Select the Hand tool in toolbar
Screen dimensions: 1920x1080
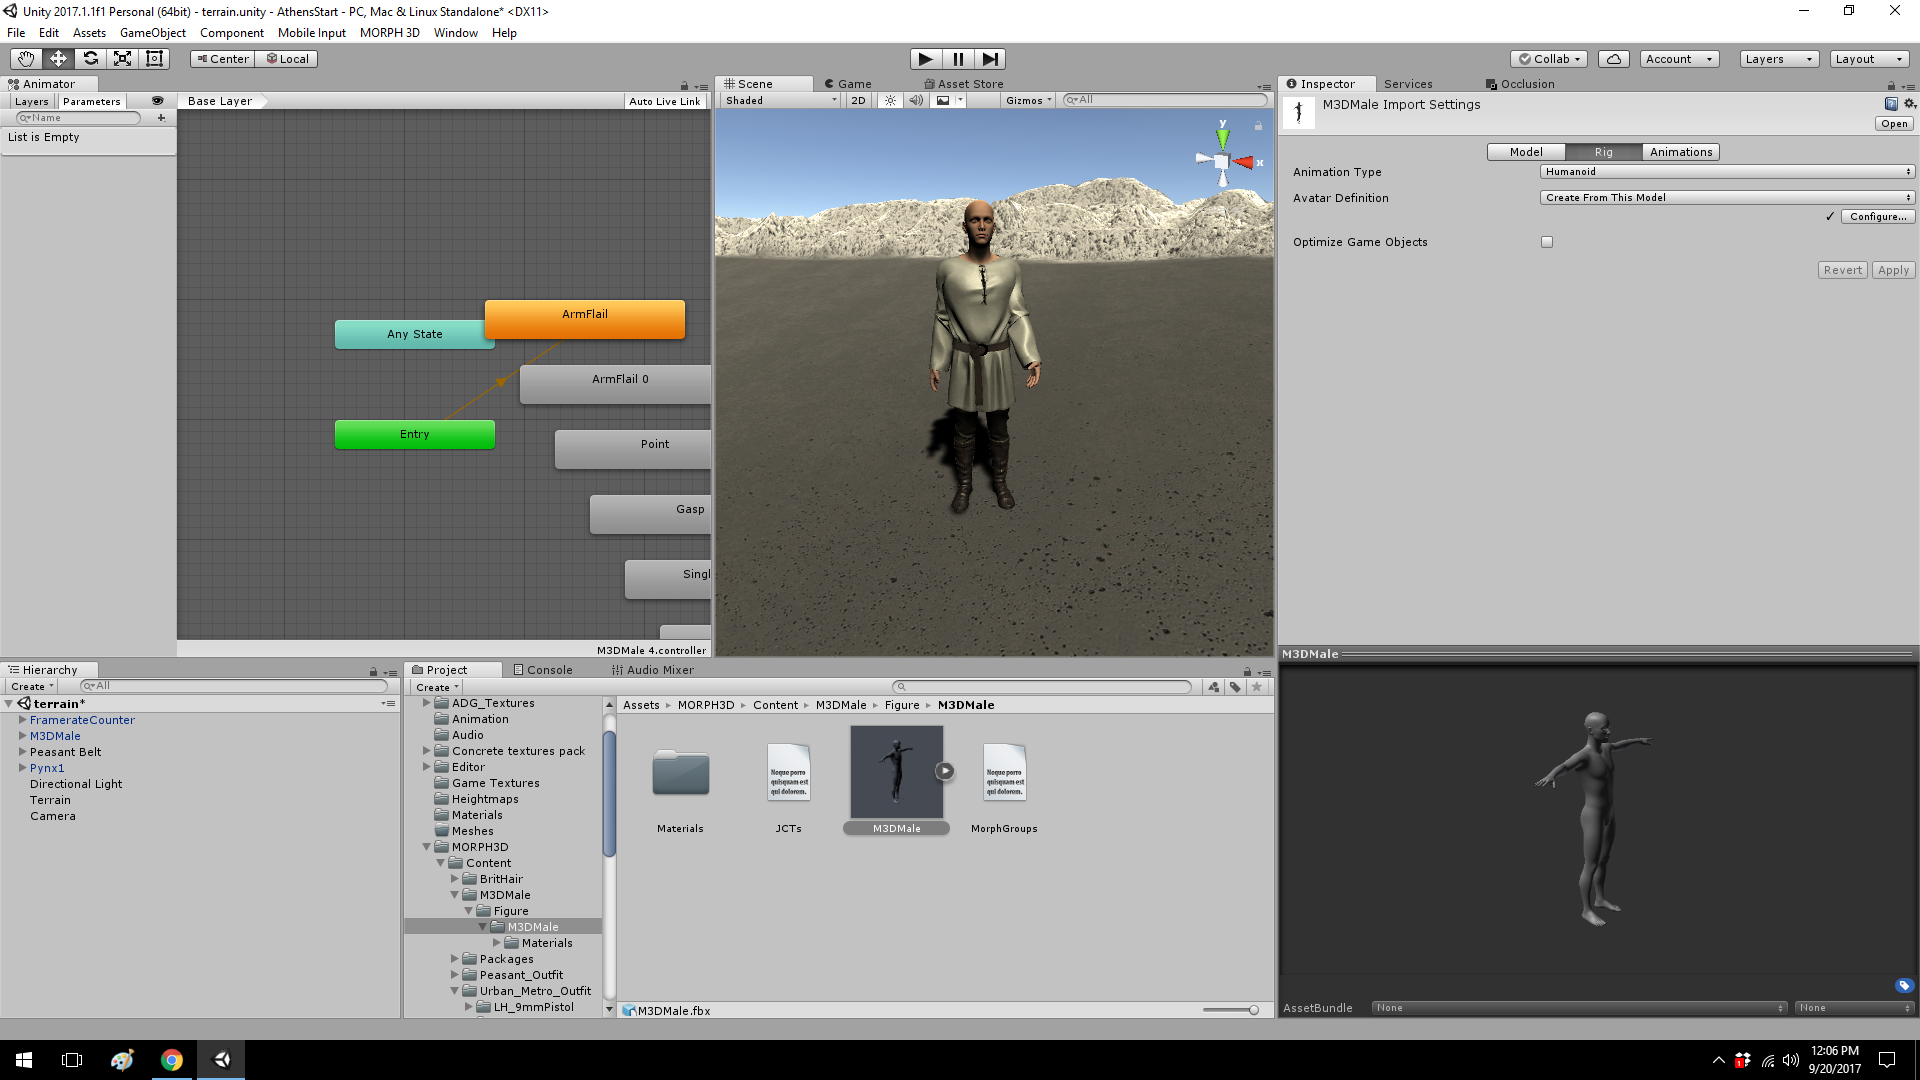click(26, 59)
